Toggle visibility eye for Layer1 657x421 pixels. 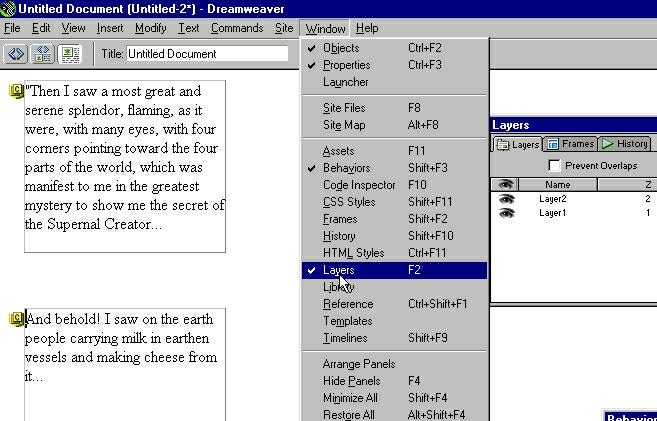click(x=507, y=213)
